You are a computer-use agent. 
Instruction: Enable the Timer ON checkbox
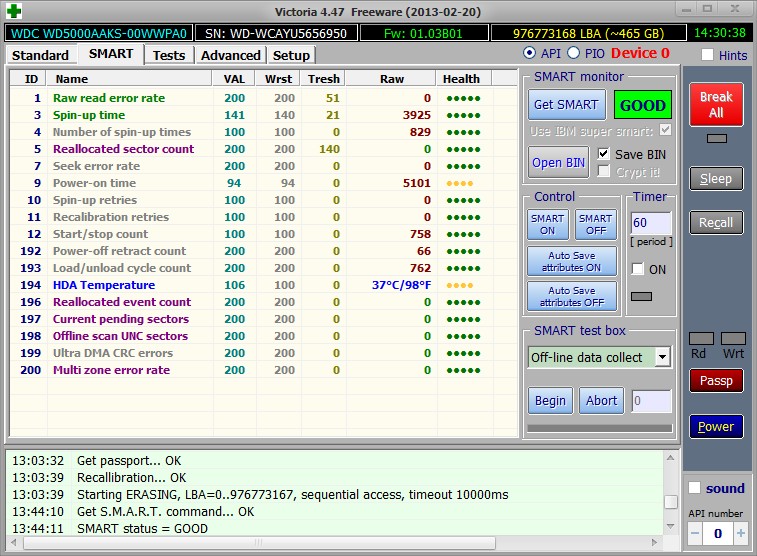(638, 269)
